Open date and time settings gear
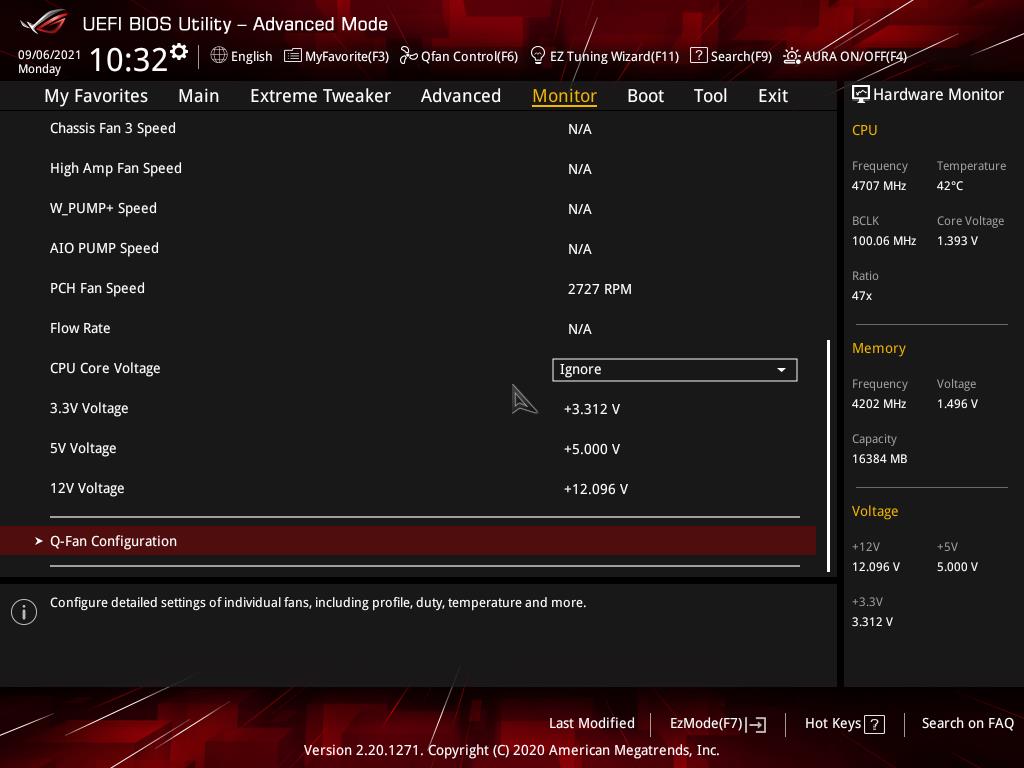1024x768 pixels. pyautogui.click(x=179, y=51)
